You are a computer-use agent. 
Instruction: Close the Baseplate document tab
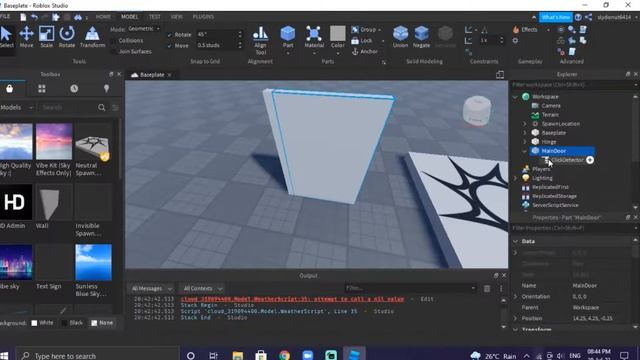pos(169,75)
